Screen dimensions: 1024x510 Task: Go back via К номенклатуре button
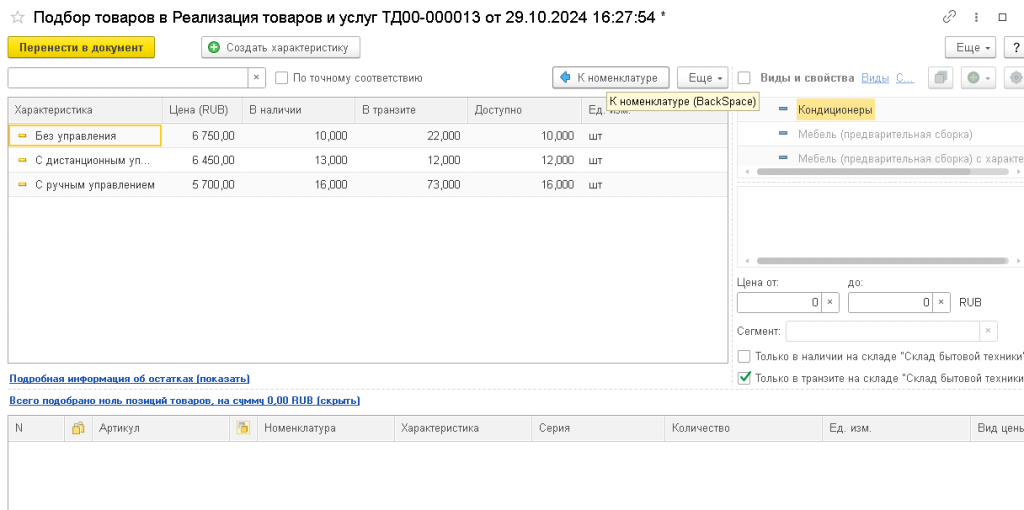click(x=611, y=78)
